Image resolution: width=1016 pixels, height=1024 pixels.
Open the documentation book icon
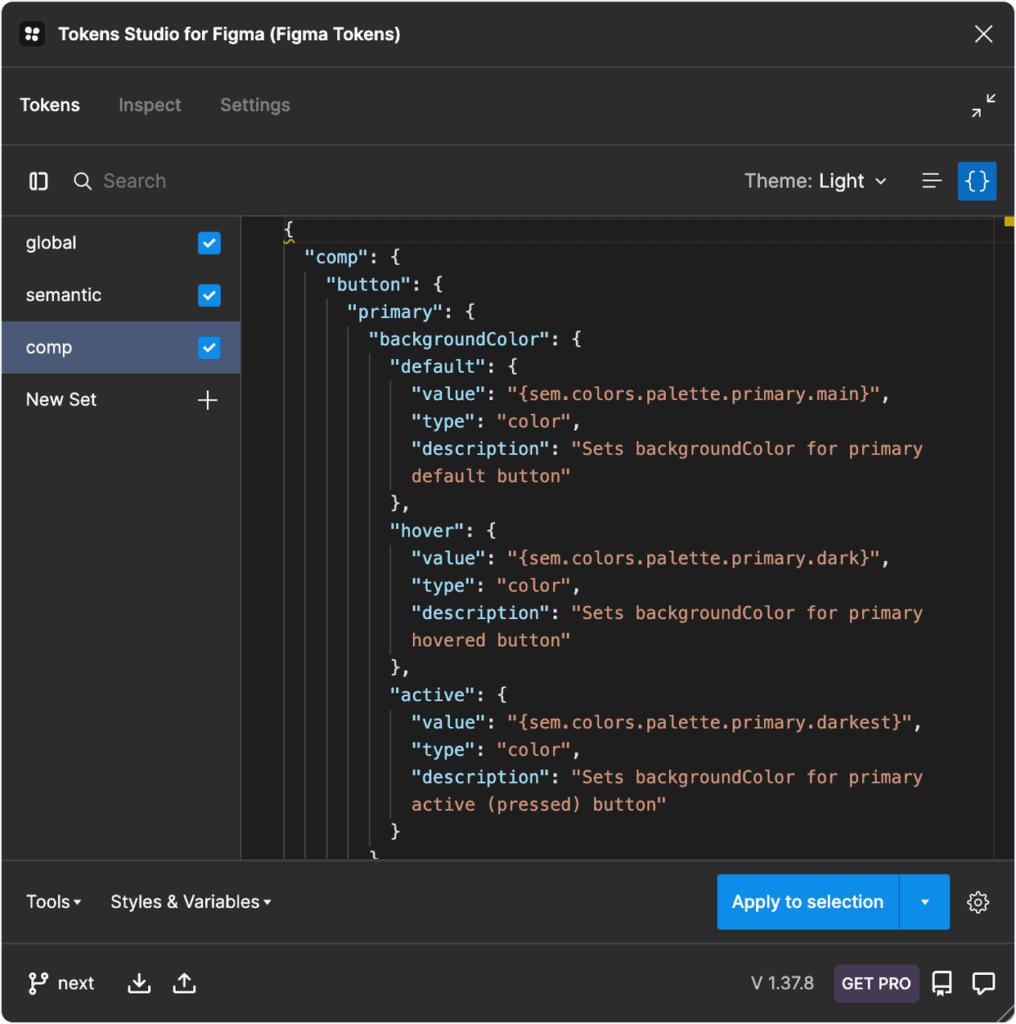[x=942, y=984]
